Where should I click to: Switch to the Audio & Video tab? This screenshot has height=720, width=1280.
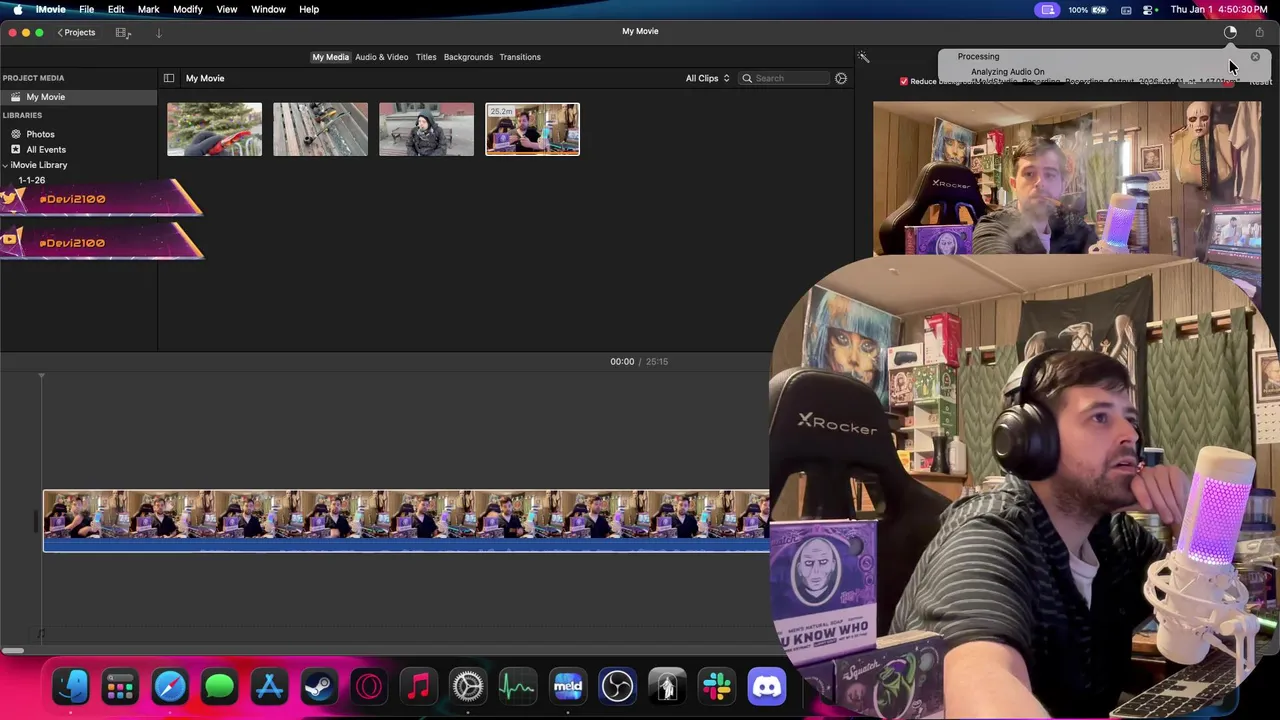381,57
